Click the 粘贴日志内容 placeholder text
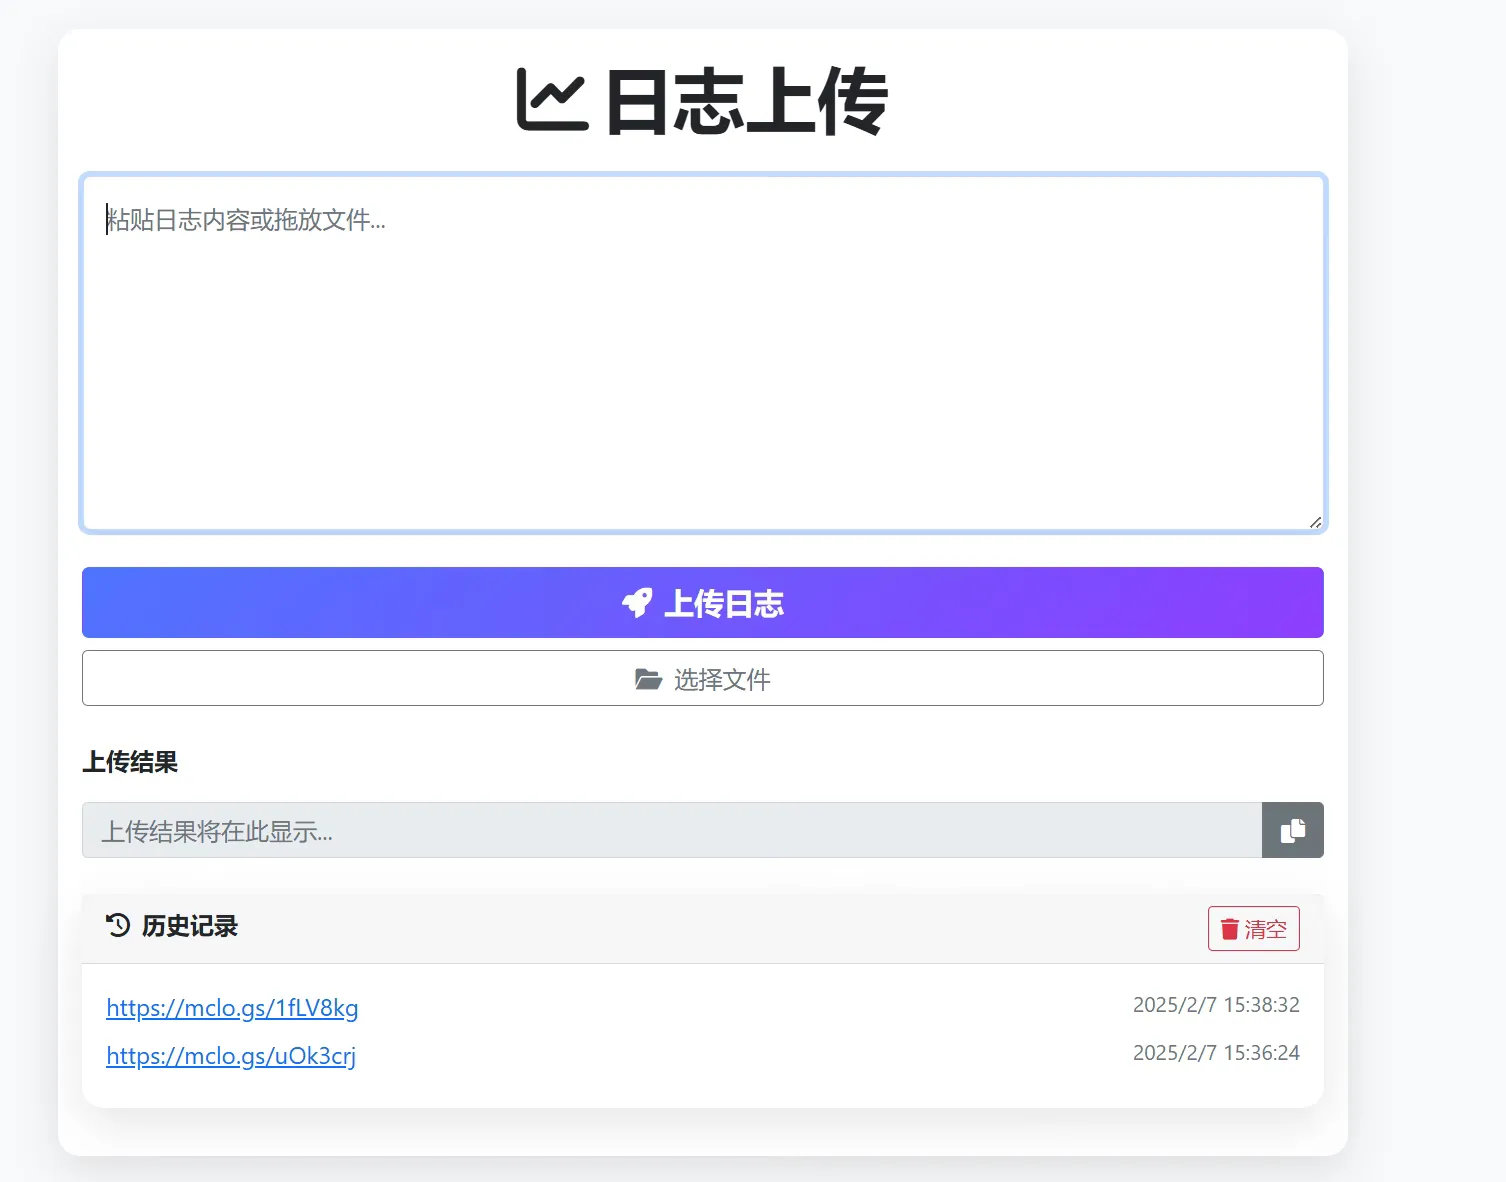Screen dimensions: 1506x1182 (246, 220)
